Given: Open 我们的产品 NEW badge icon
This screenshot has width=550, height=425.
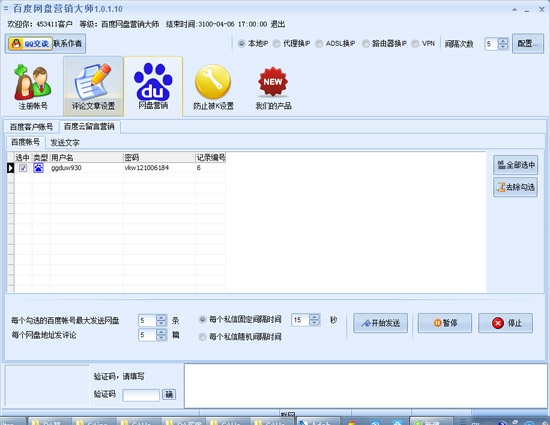Looking at the screenshot, I should click(273, 88).
